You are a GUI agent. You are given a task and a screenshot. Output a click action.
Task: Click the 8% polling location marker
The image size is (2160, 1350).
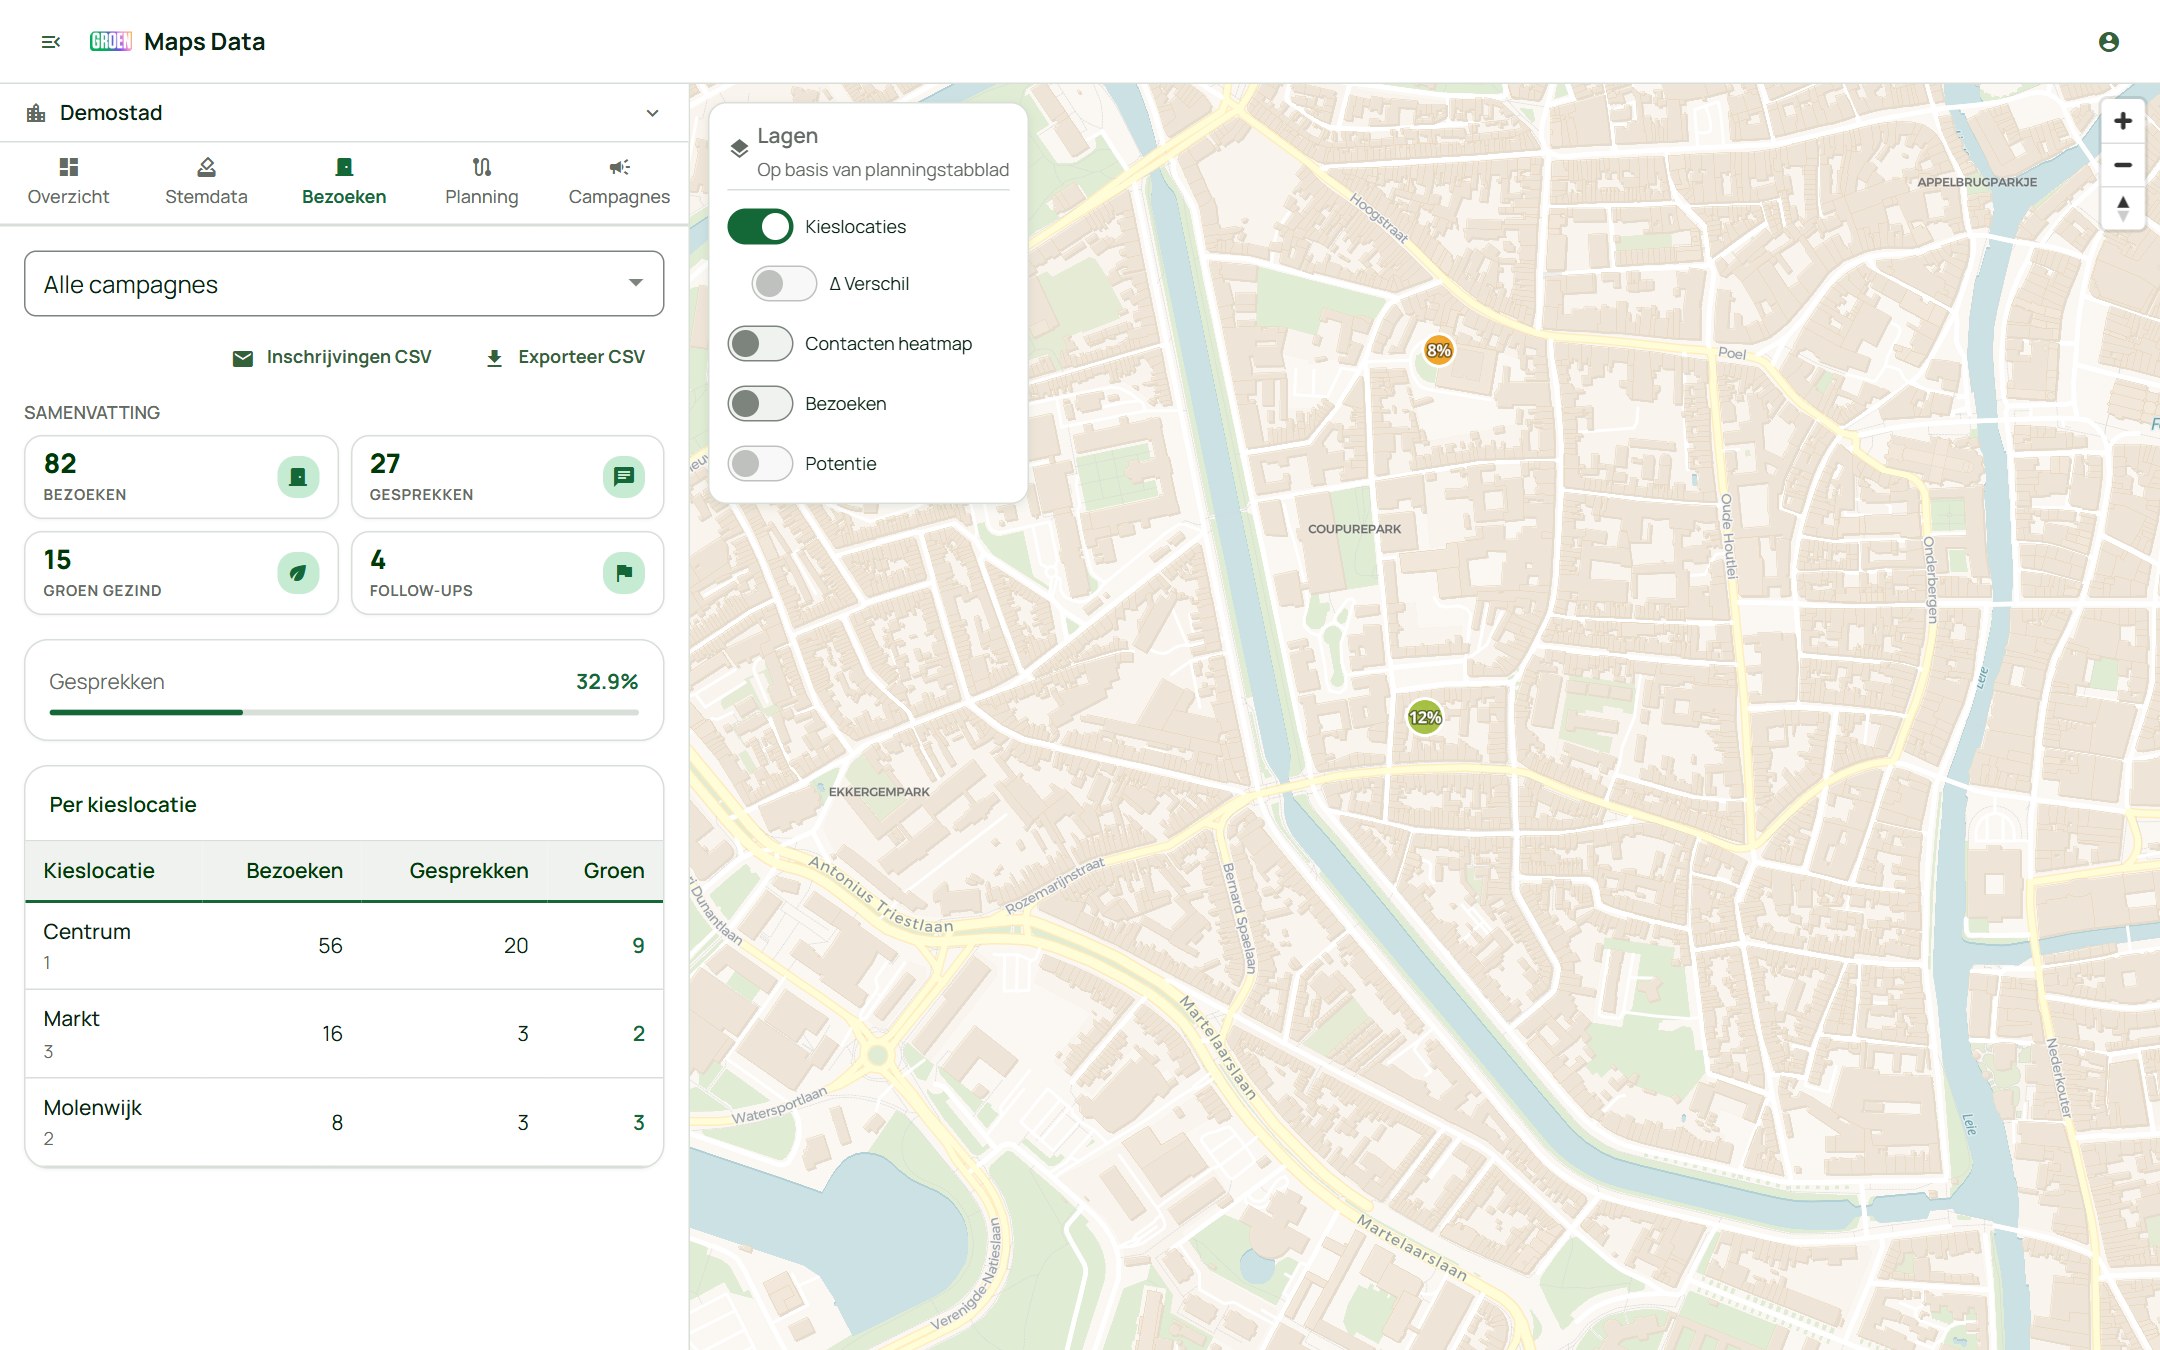[x=1438, y=350]
